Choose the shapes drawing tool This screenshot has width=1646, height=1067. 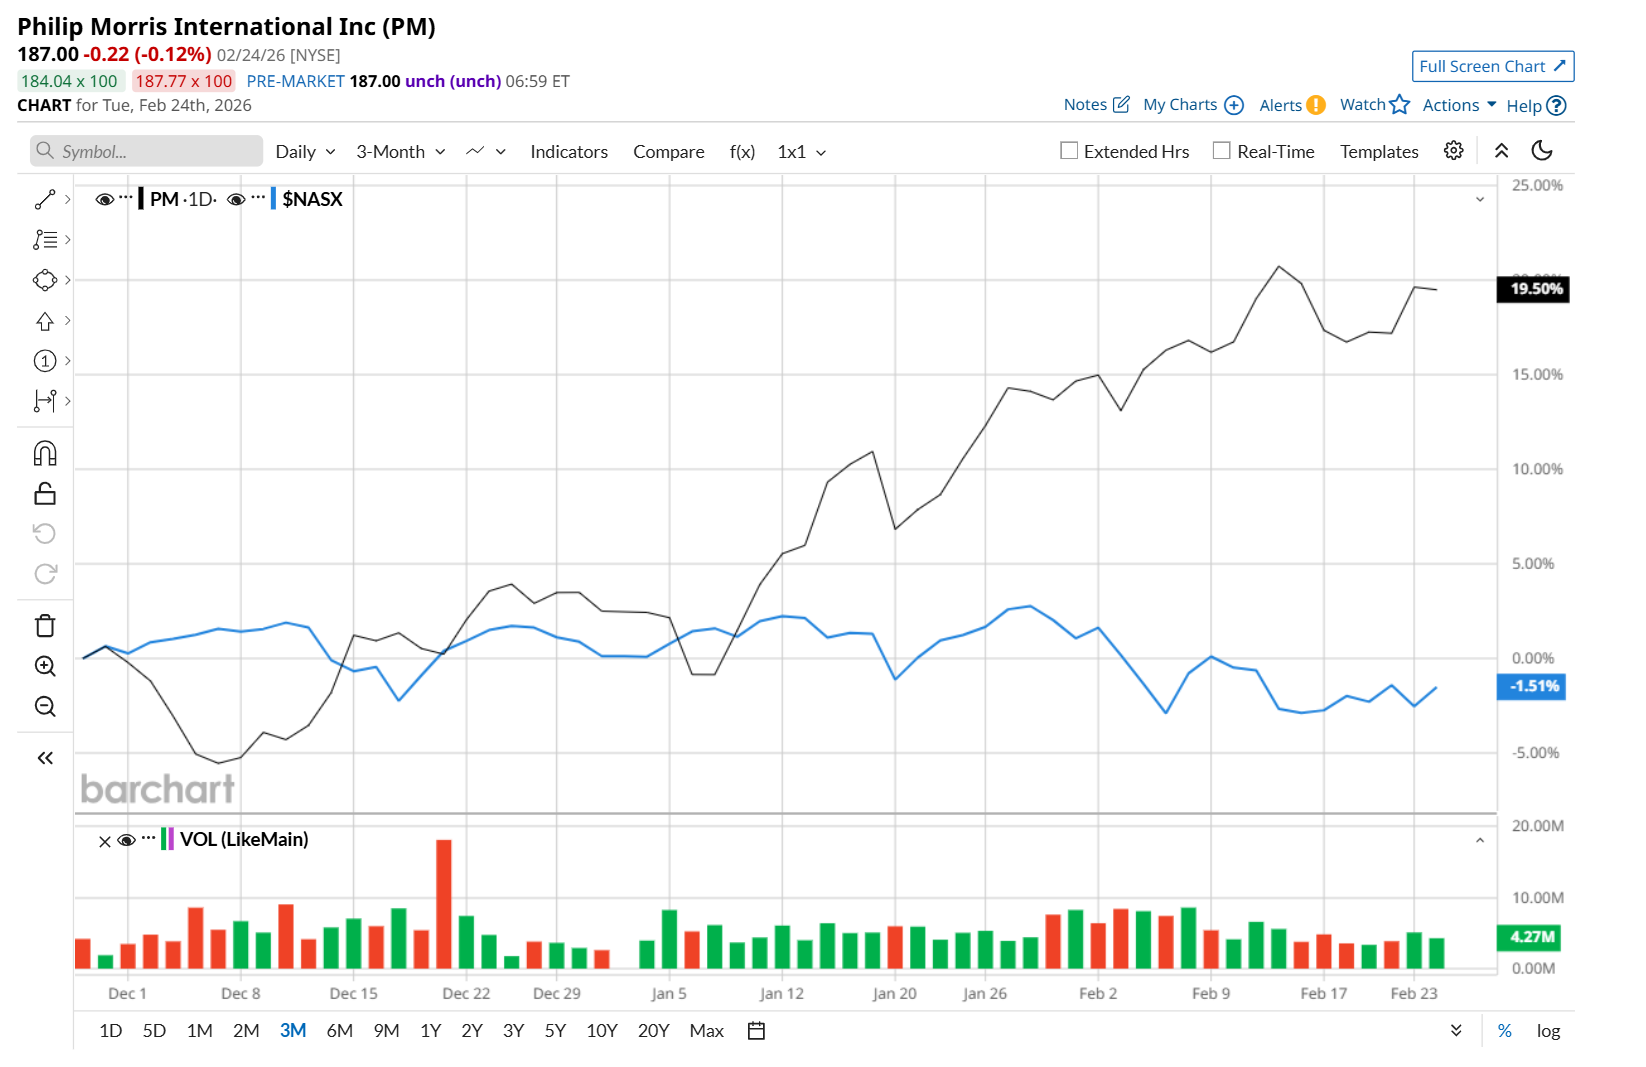click(45, 280)
